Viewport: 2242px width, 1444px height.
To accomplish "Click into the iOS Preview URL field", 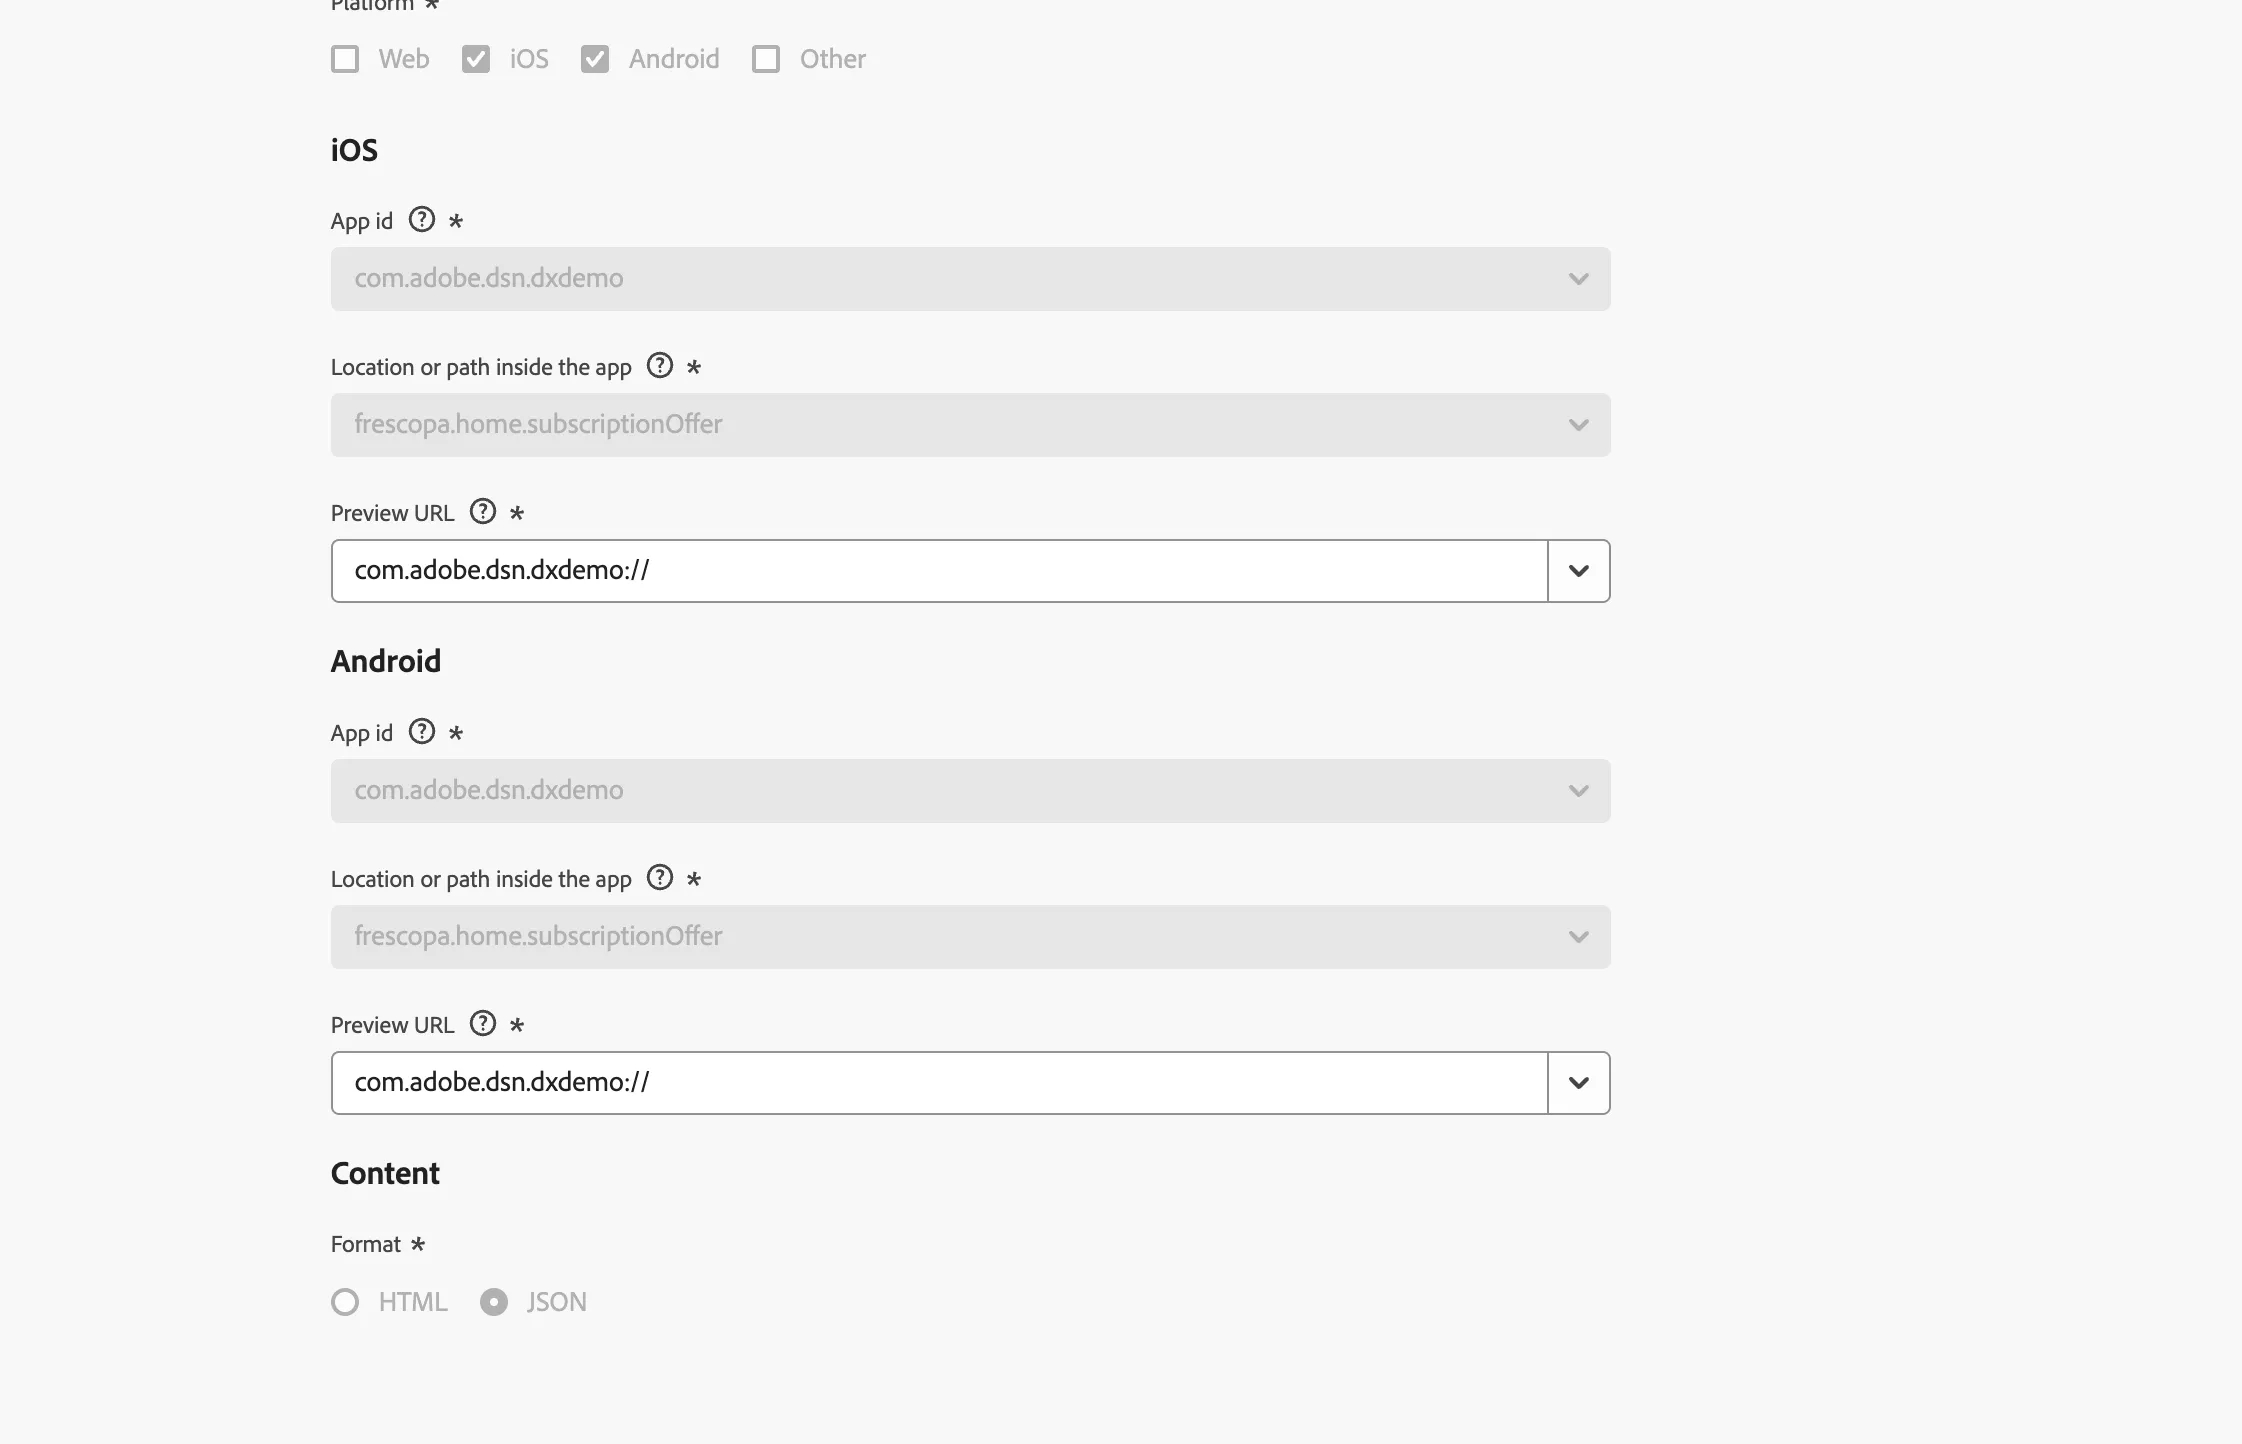I will [x=939, y=571].
